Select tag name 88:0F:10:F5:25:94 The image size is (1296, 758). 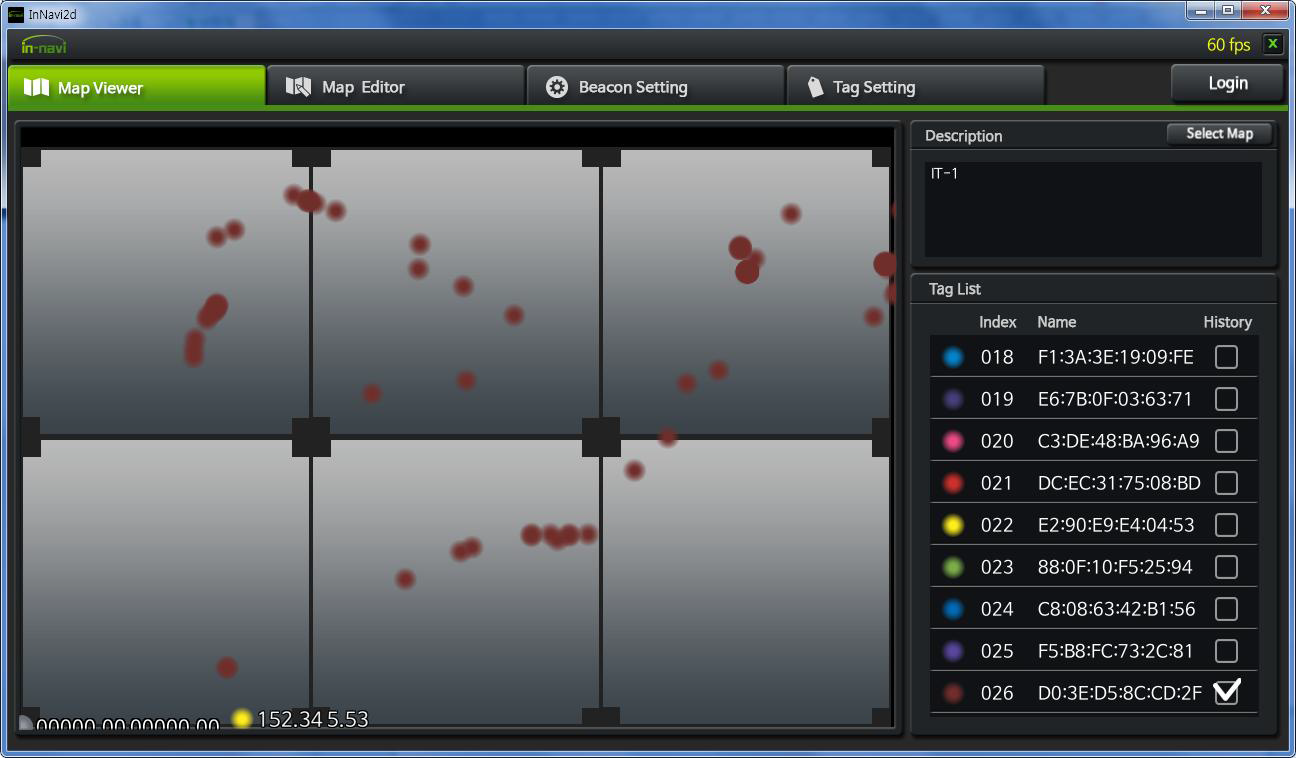click(1115, 567)
